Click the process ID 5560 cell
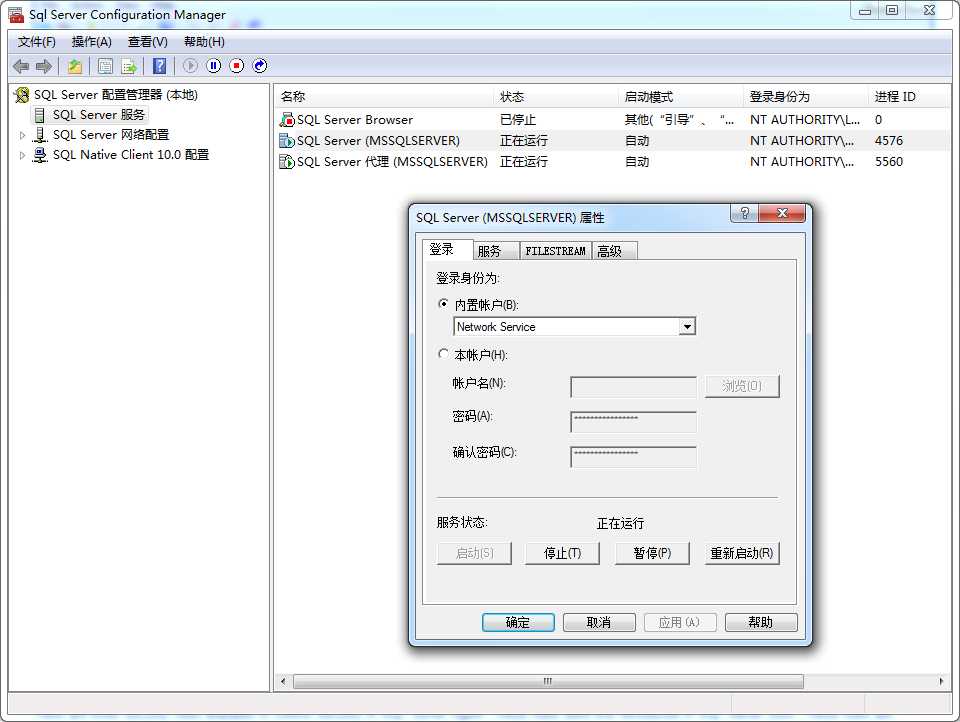 point(889,162)
